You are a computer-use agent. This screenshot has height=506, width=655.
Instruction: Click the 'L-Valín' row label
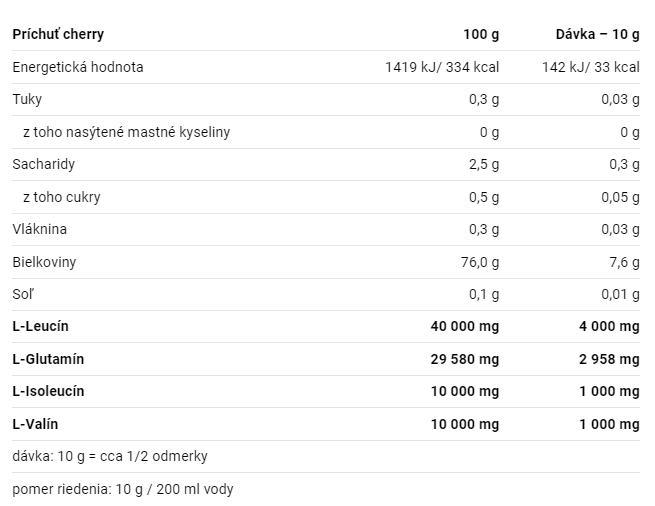click(35, 424)
